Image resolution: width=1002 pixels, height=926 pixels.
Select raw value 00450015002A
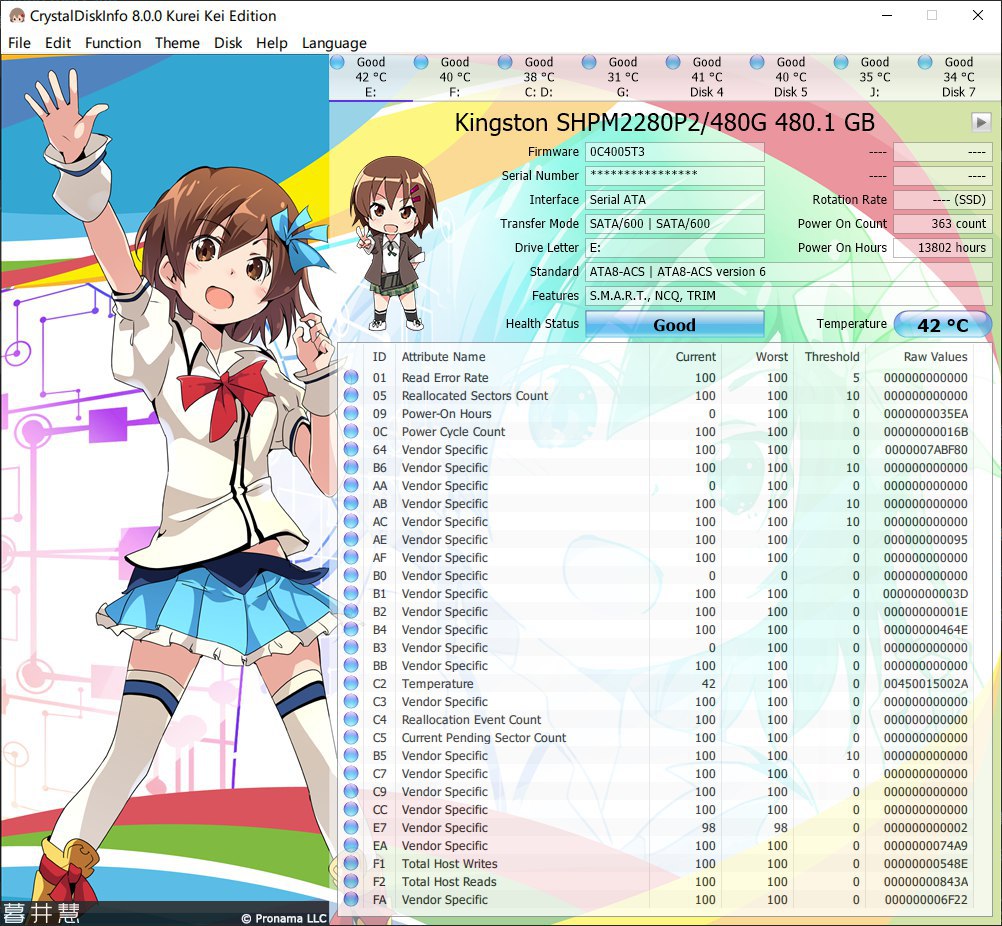pyautogui.click(x=926, y=683)
